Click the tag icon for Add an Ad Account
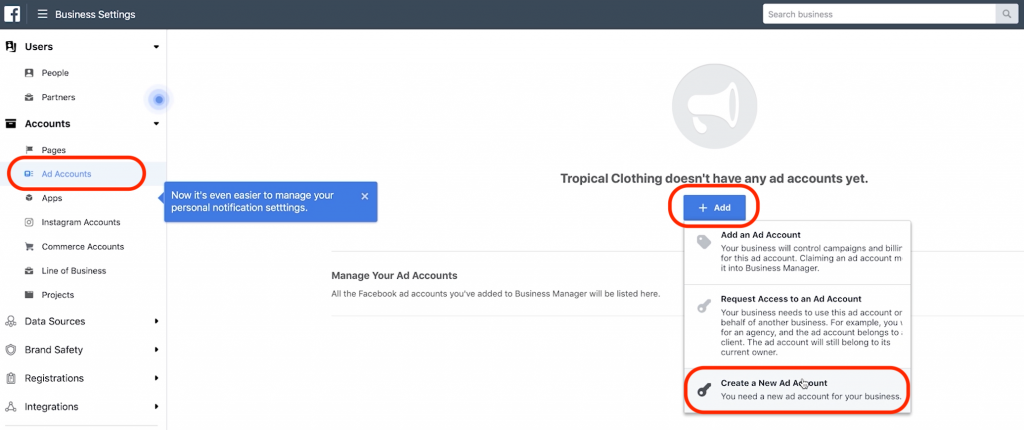This screenshot has height=430, width=1024. pyautogui.click(x=704, y=242)
